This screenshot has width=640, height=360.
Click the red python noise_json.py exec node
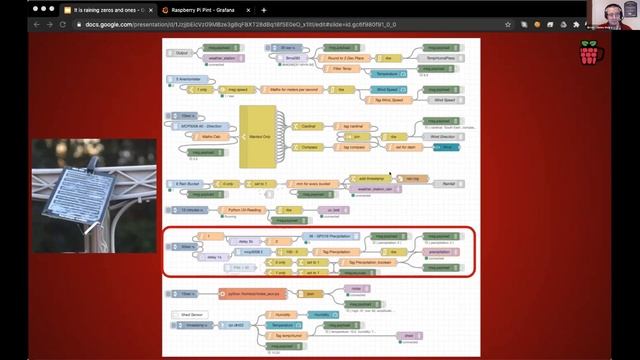[x=253, y=294]
